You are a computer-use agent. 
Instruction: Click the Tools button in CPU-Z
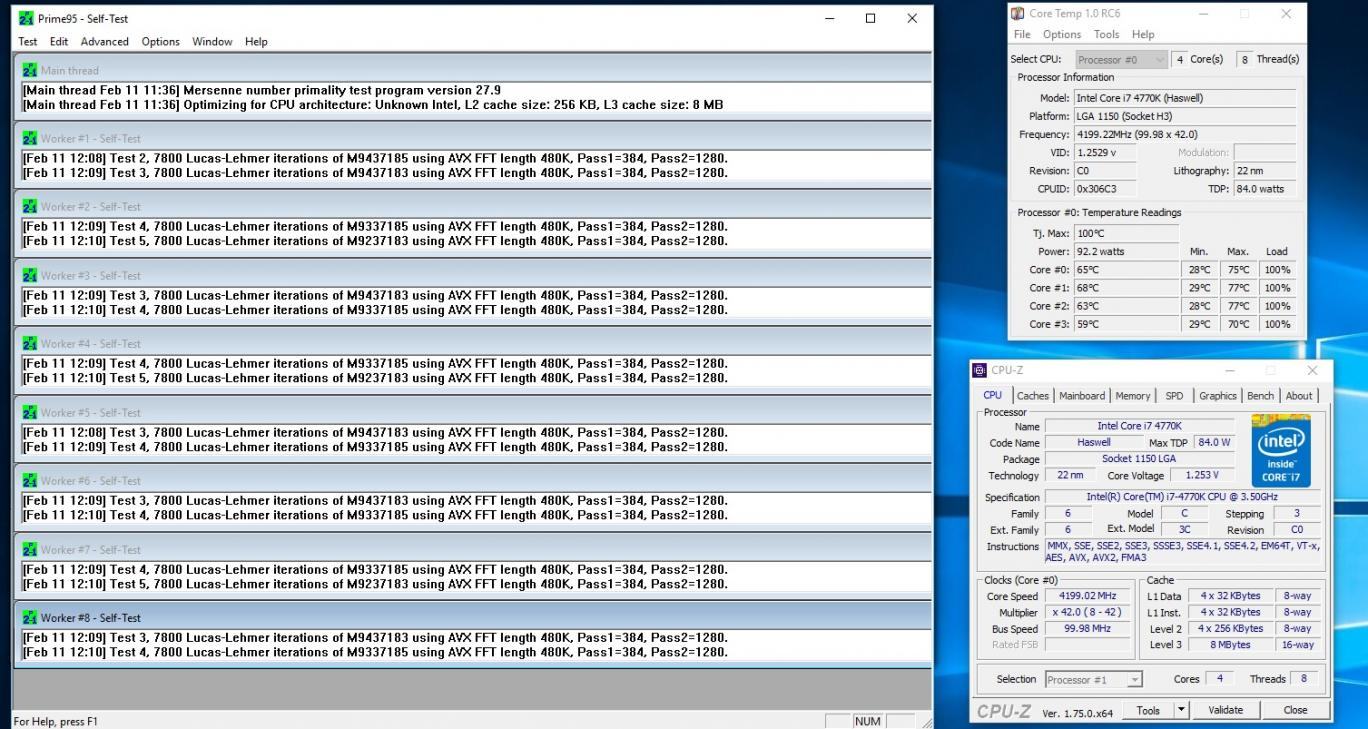[x=1148, y=710]
